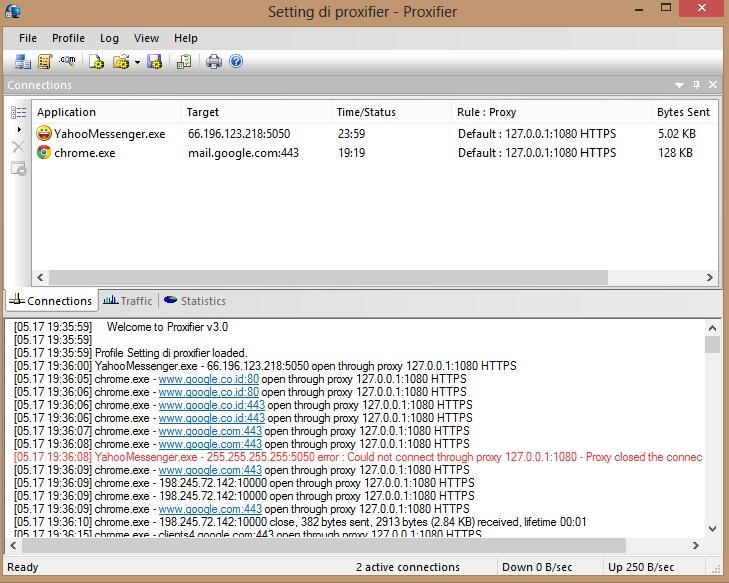Click the Proxifier title bar app icon

coord(13,10)
